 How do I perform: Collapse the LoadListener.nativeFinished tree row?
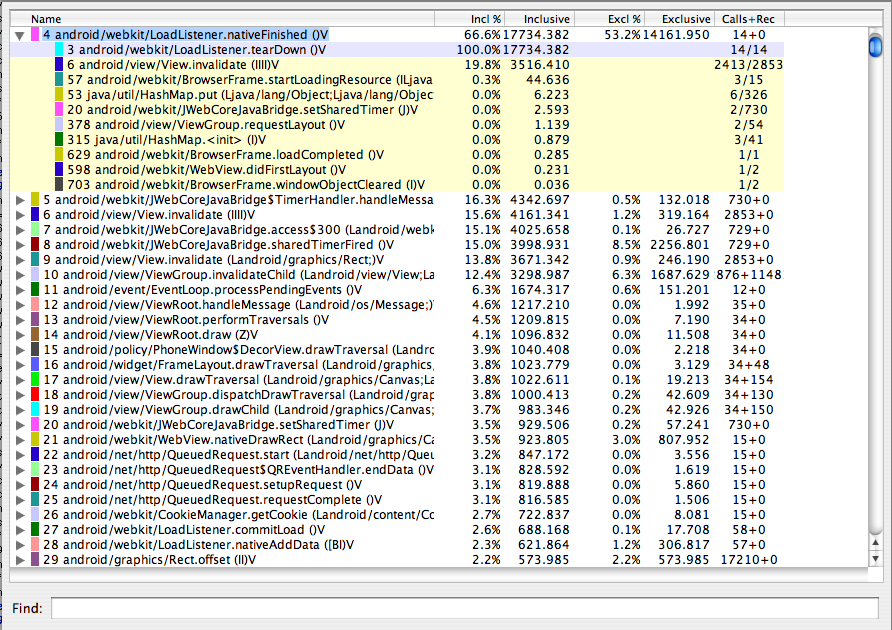(x=20, y=34)
